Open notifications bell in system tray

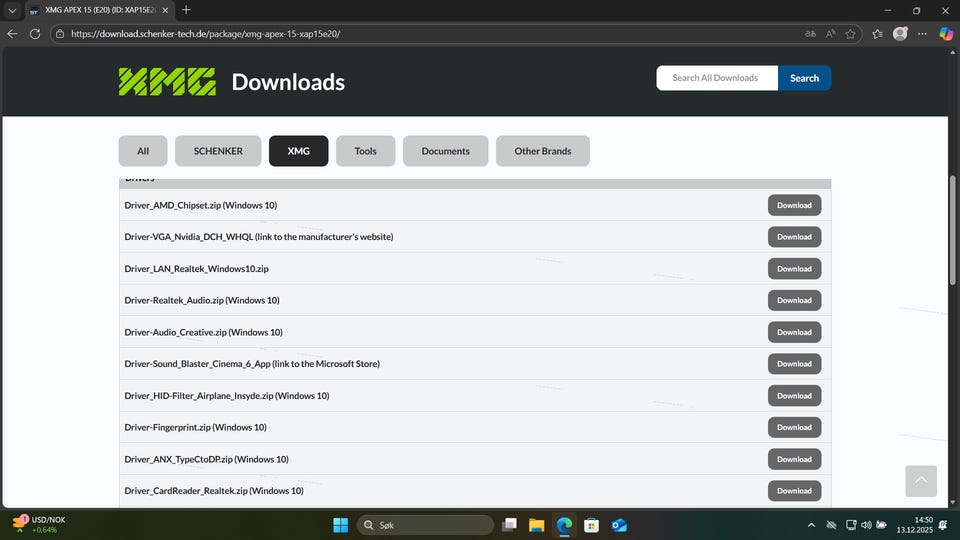[943, 525]
